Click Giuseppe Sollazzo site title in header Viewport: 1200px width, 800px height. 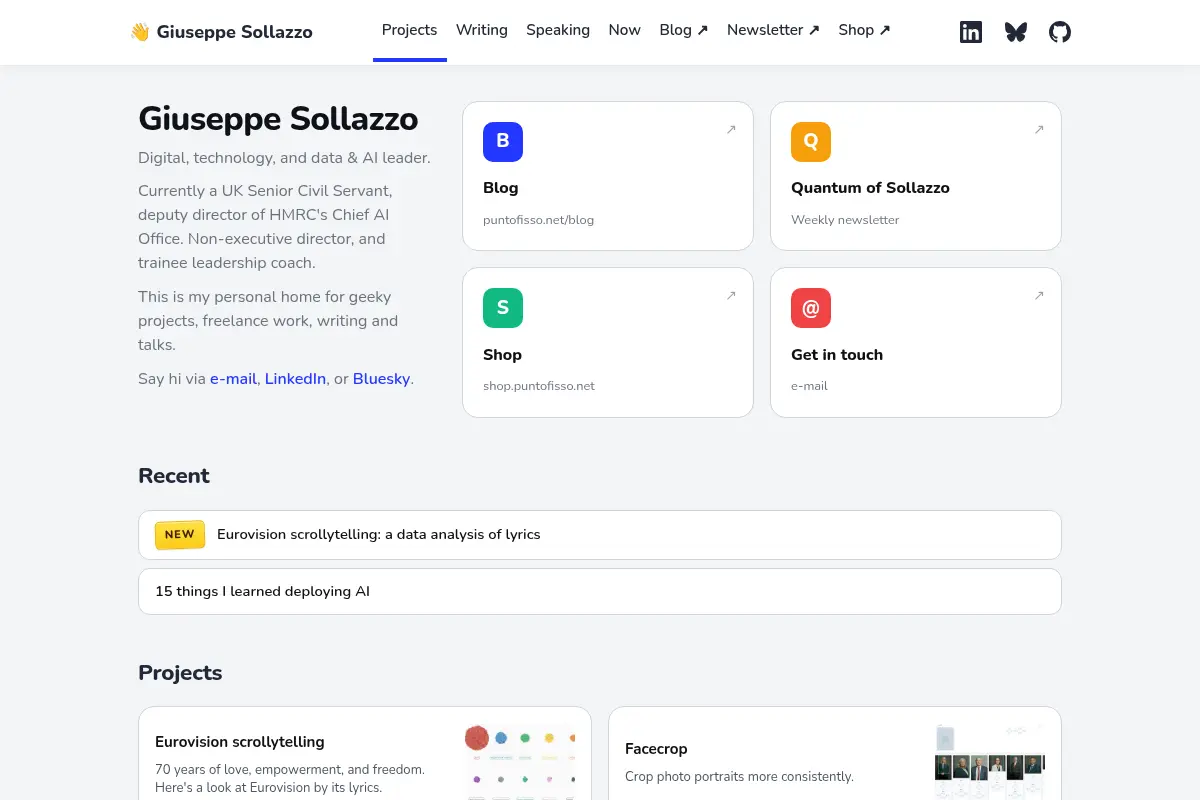click(235, 32)
